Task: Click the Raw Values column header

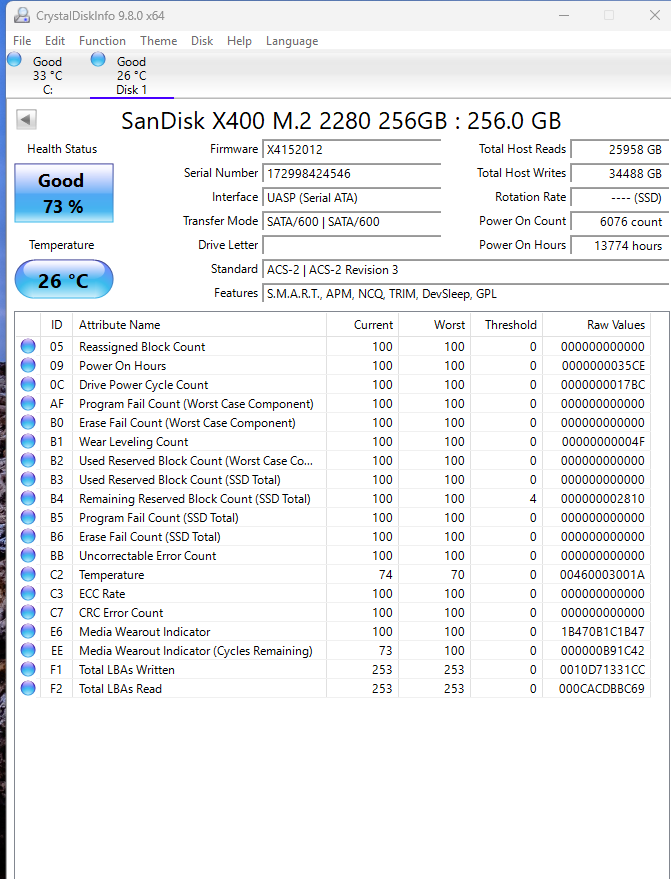Action: click(x=596, y=325)
